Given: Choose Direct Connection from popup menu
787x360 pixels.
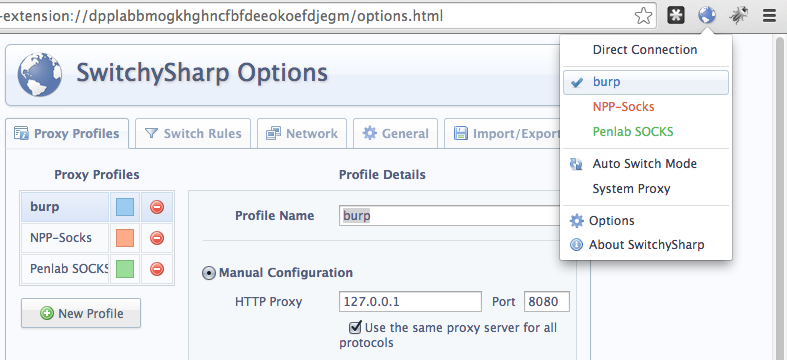Looking at the screenshot, I should (645, 50).
